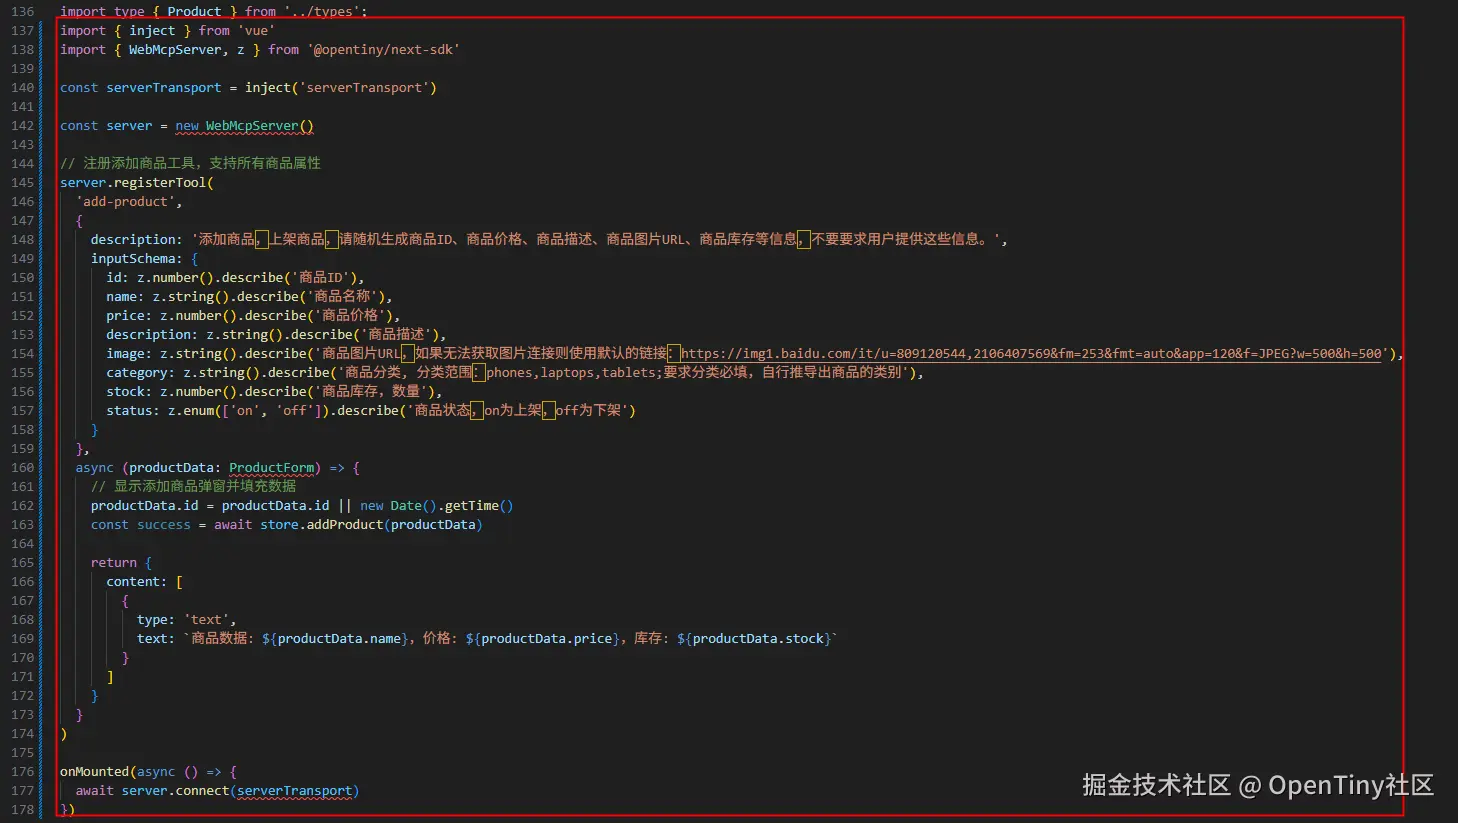This screenshot has height=823, width=1458.
Task: Click z.enum(['on', 'off']) on the status line
Action: [248, 411]
